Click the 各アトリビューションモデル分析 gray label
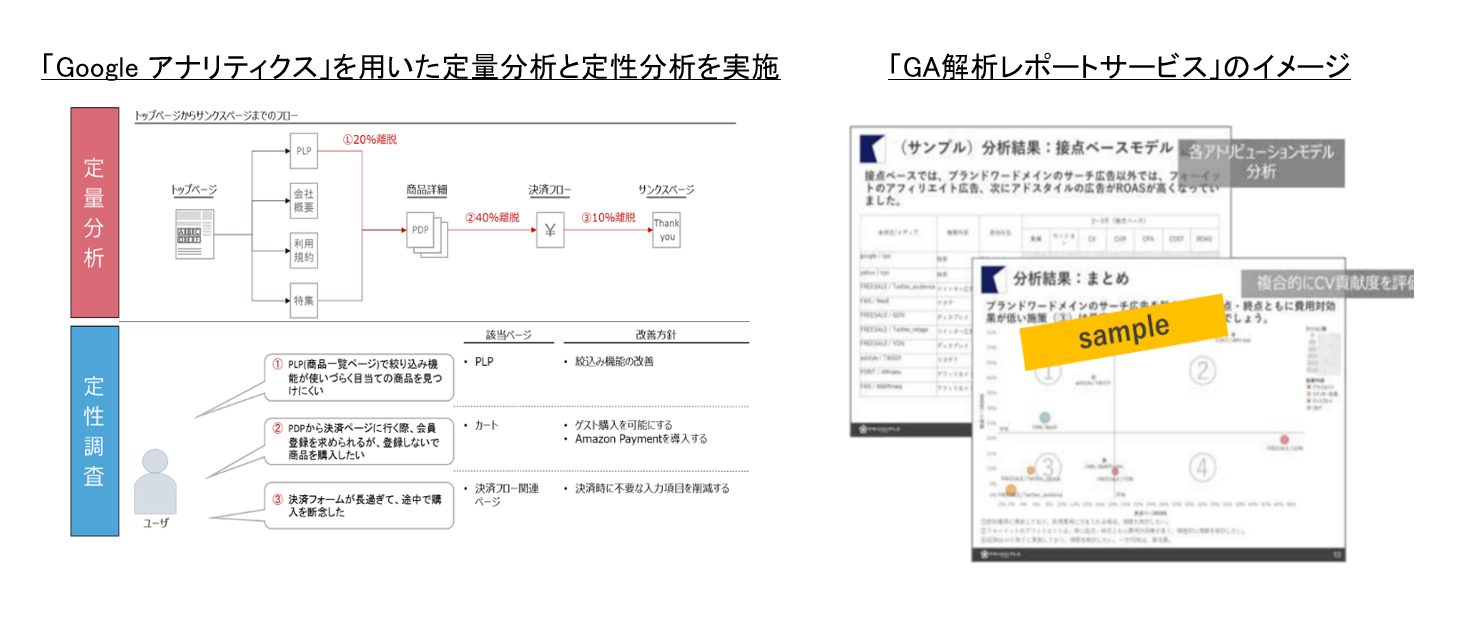1469x628 pixels. 1261,162
